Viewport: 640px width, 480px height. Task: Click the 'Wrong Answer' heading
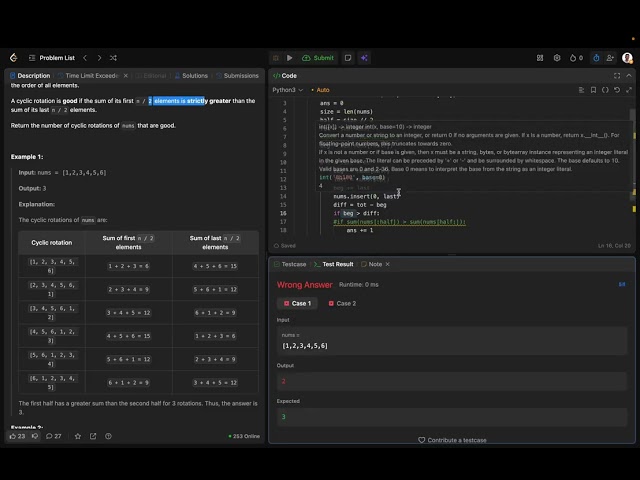tap(305, 284)
